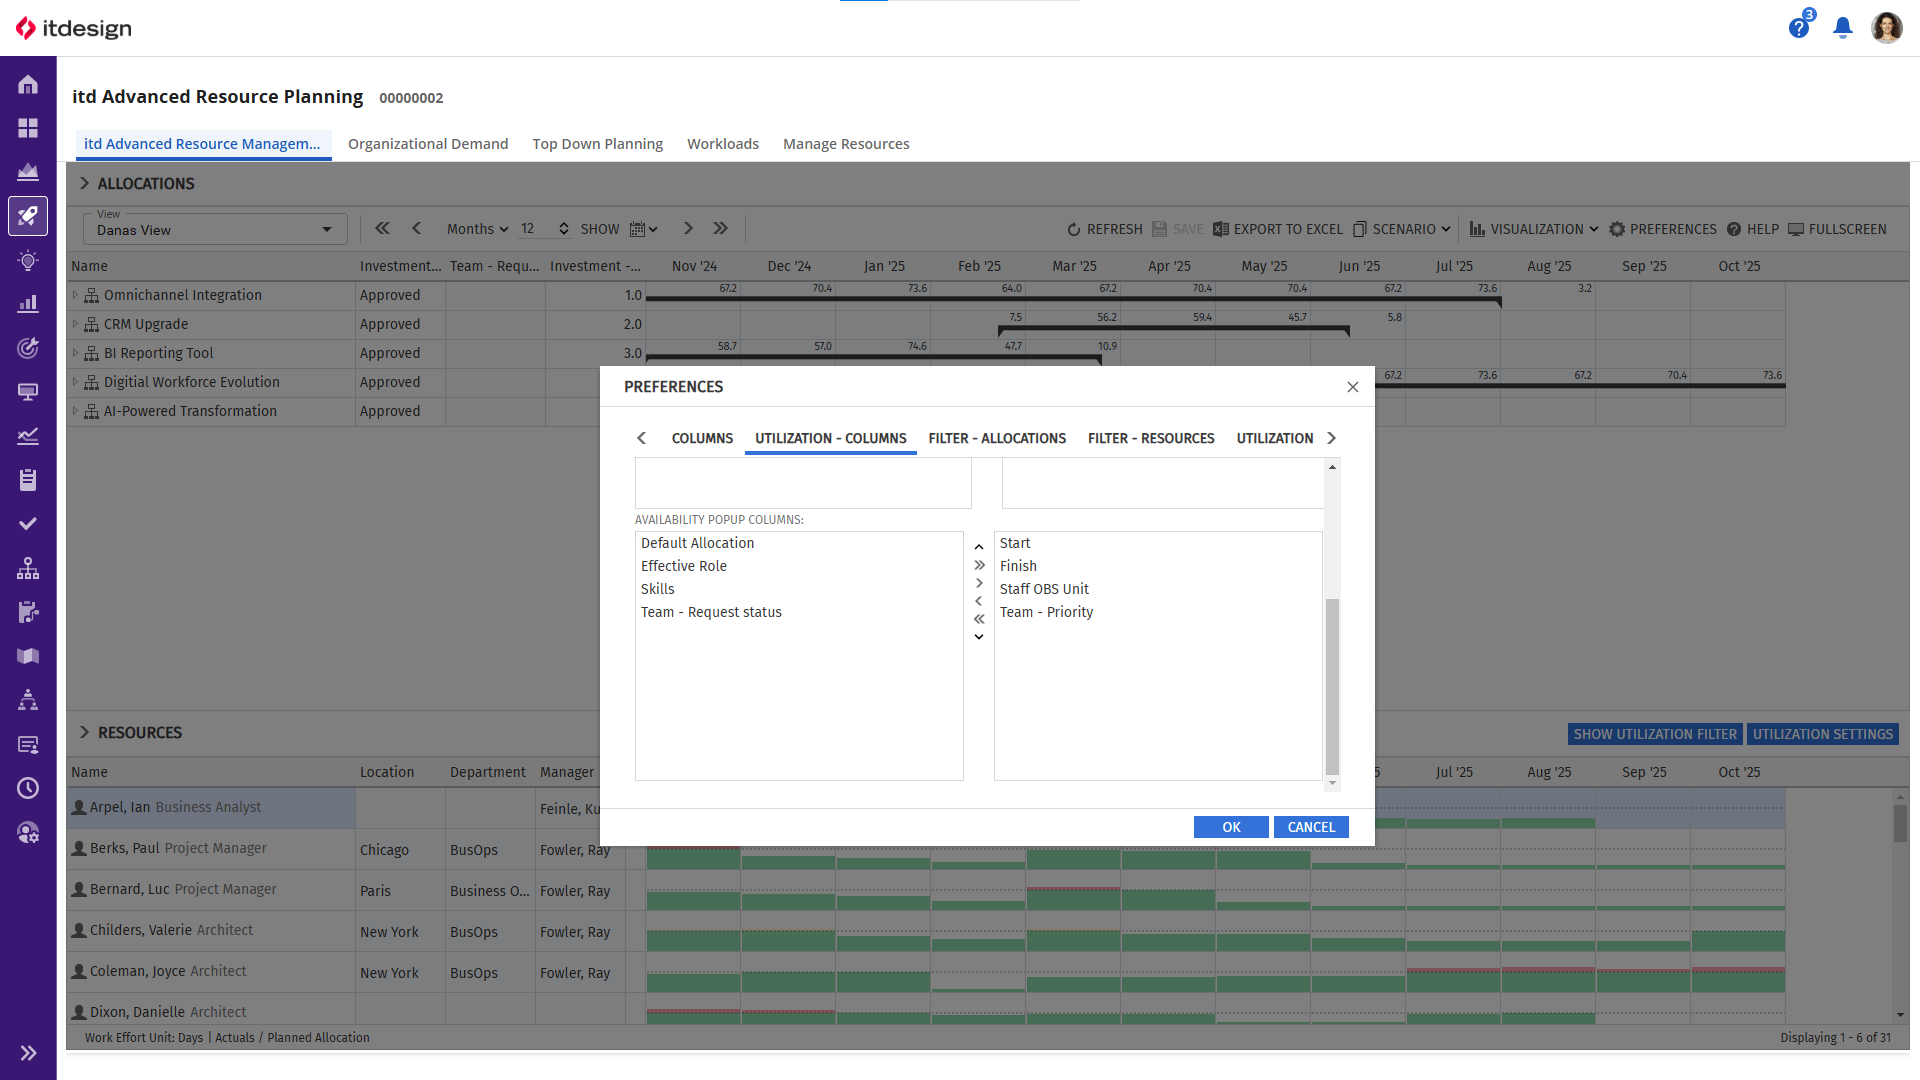Click the target icon in sidebar
Screen dimensions: 1920x1080
pos(28,348)
